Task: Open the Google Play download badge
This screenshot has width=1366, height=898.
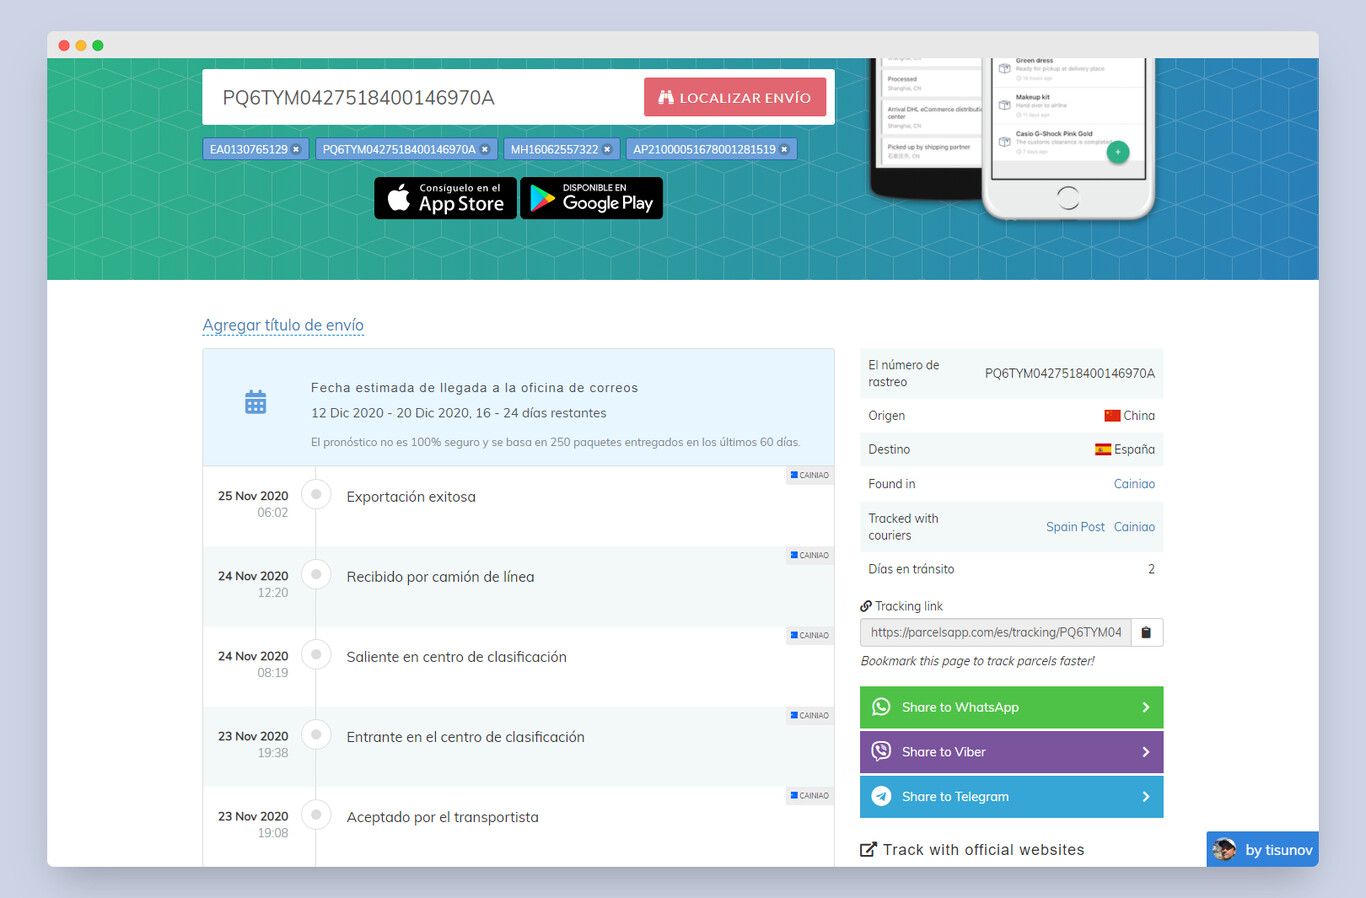Action: pos(592,198)
